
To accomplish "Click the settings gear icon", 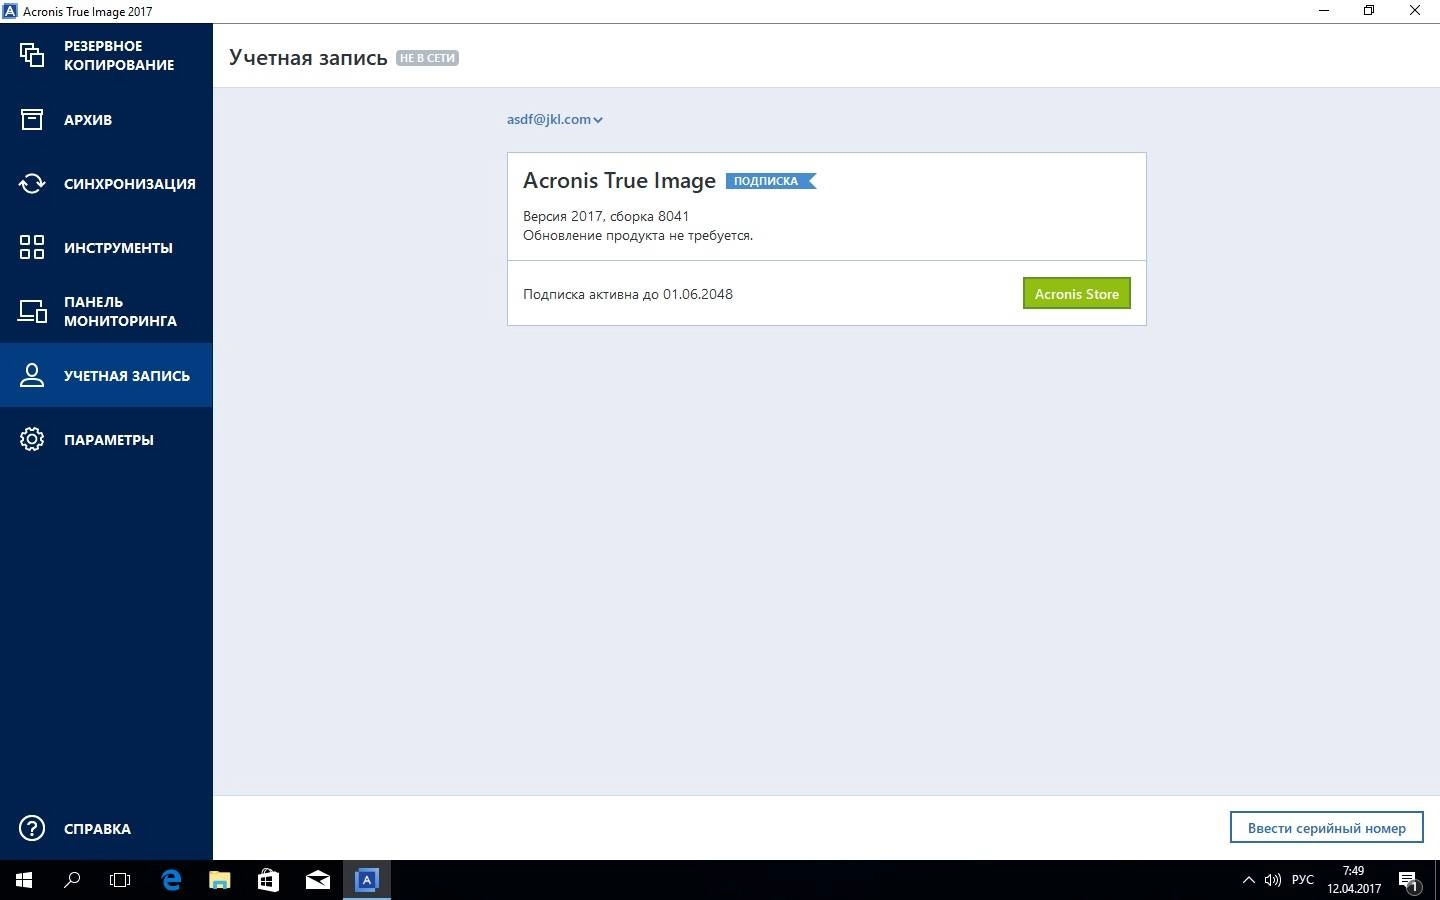I will [x=32, y=439].
